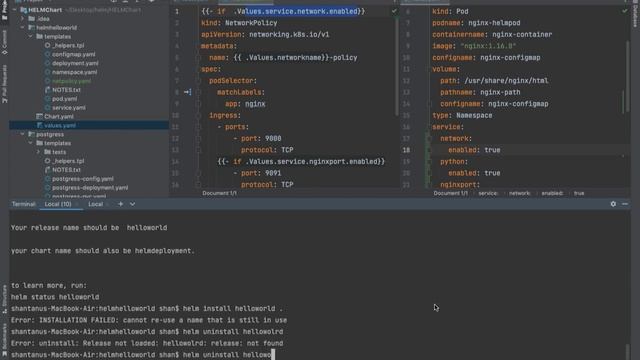Open deployment.yaml file
Viewport: 640px width, 360px height.
coord(75,63)
